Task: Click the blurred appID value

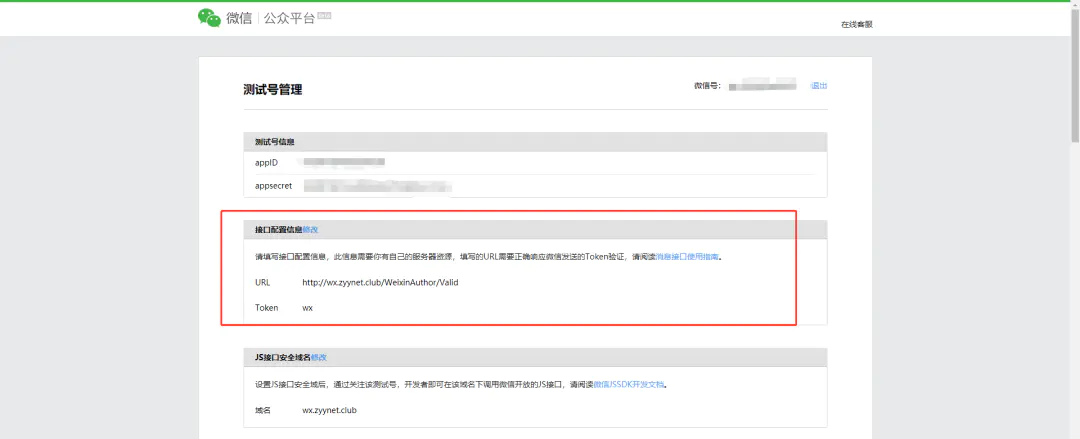Action: (x=343, y=163)
